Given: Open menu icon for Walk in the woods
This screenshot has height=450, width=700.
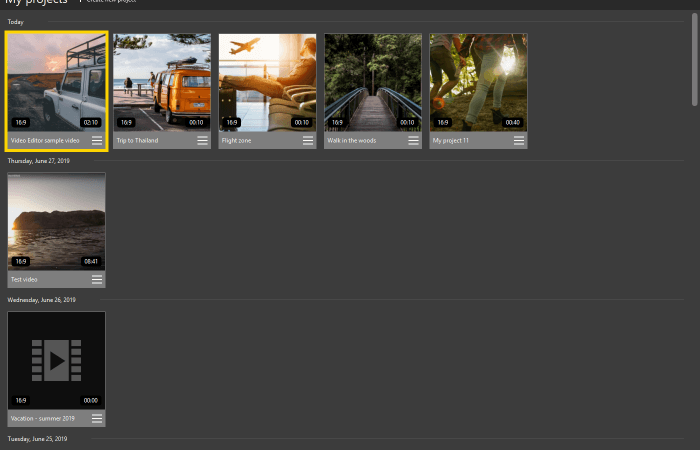Looking at the screenshot, I should pos(413,141).
